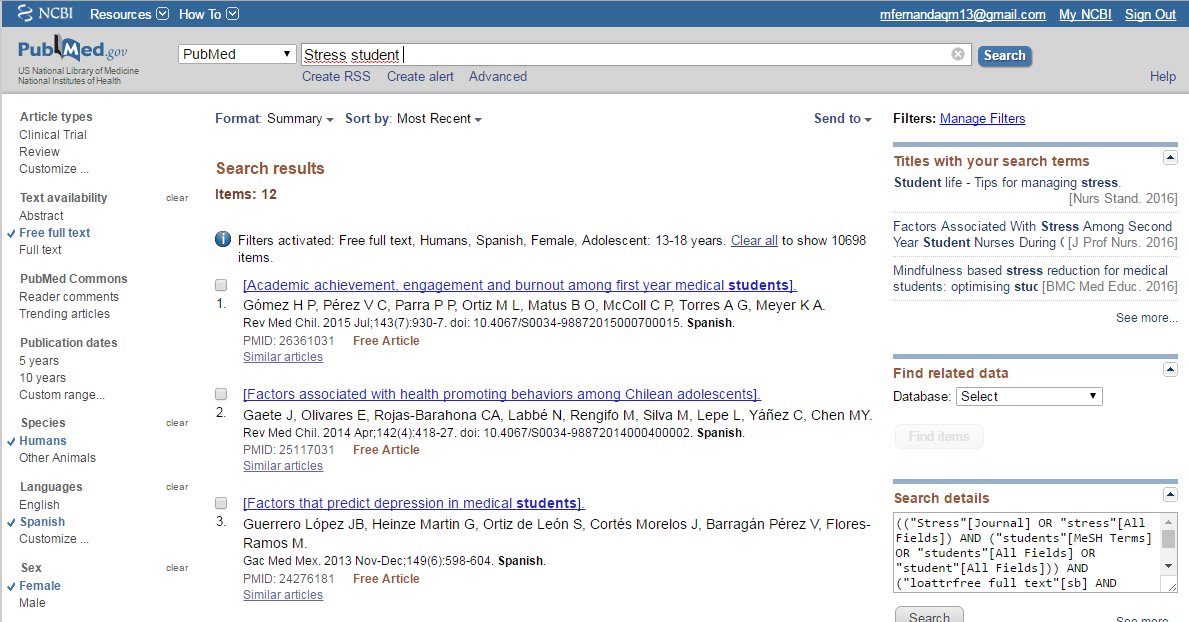Open My NCBI link

1085,14
